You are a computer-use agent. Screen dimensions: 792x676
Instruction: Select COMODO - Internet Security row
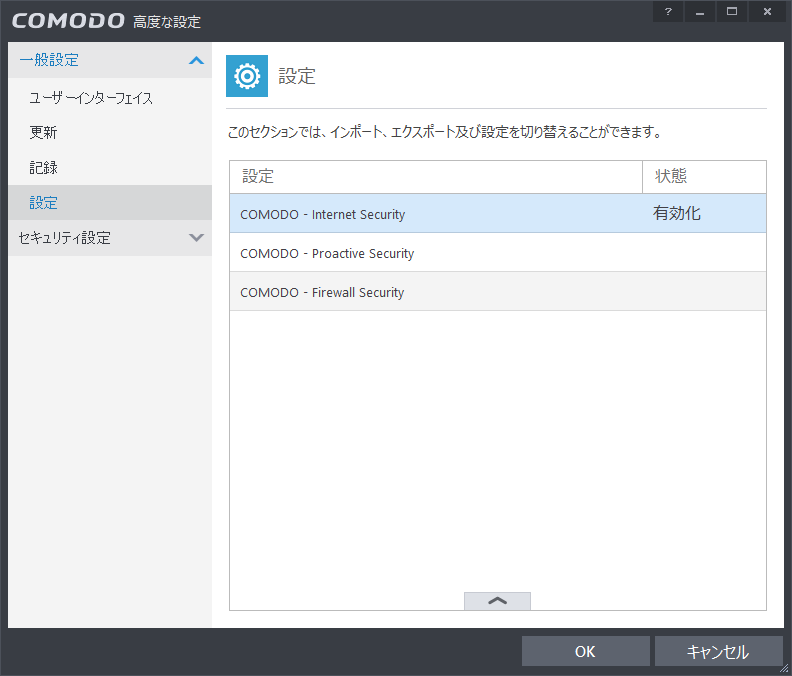(498, 213)
